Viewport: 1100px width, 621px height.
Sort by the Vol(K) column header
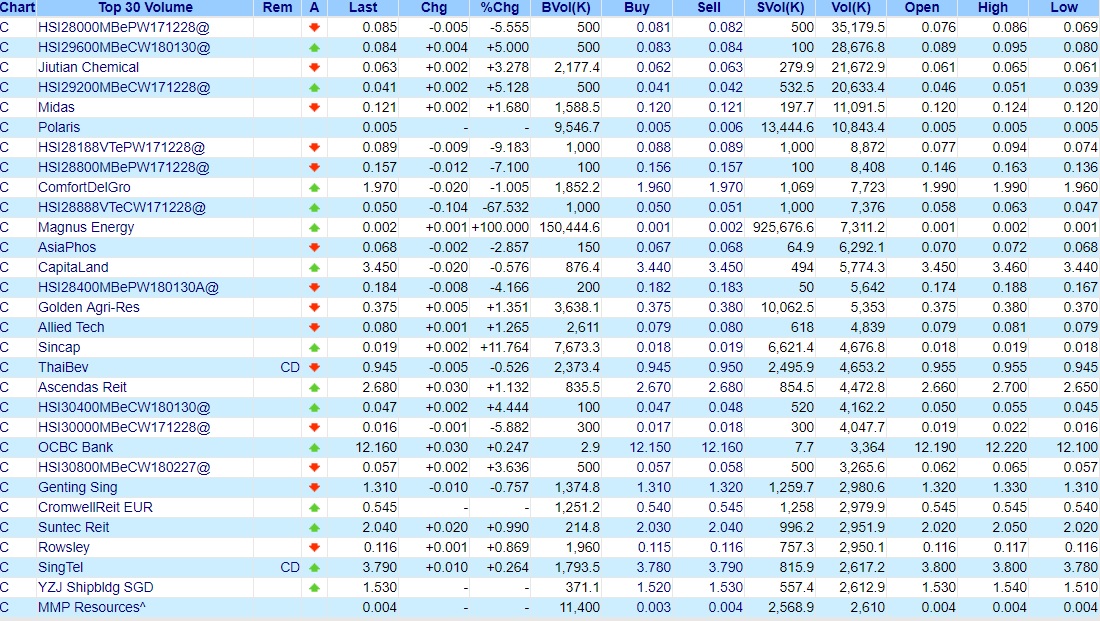(851, 8)
